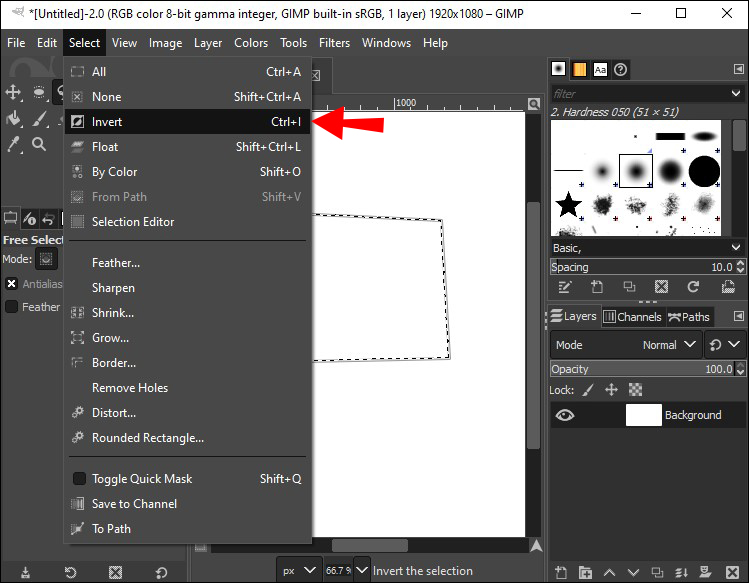Open the layer mode group switch dropdown

point(725,345)
